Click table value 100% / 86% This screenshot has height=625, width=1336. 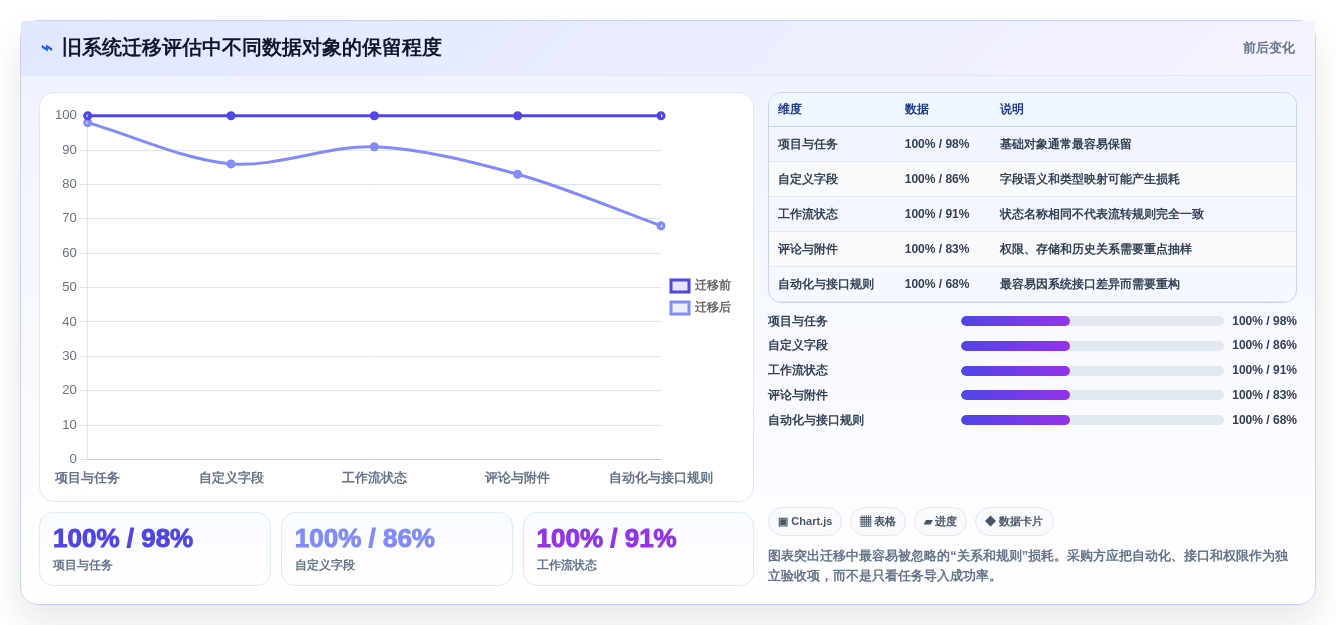tap(937, 180)
